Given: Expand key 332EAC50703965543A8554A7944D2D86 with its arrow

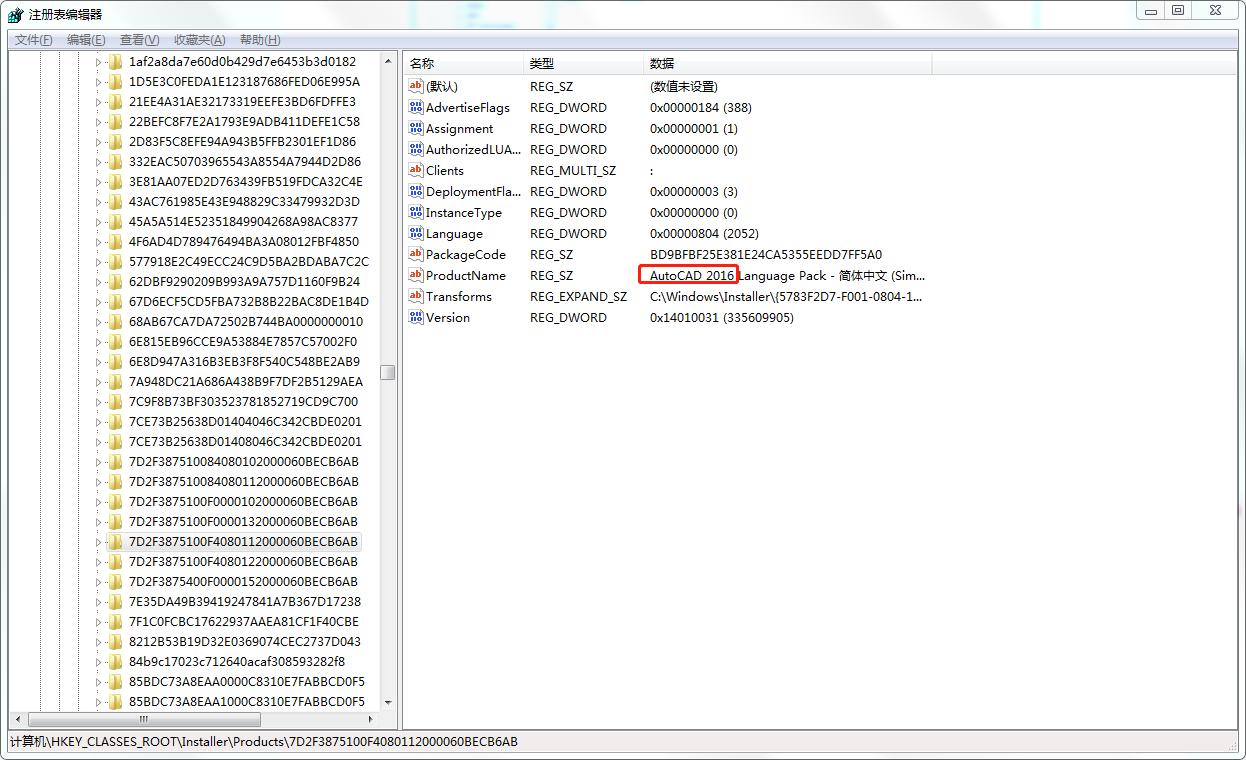Looking at the screenshot, I should [99, 162].
